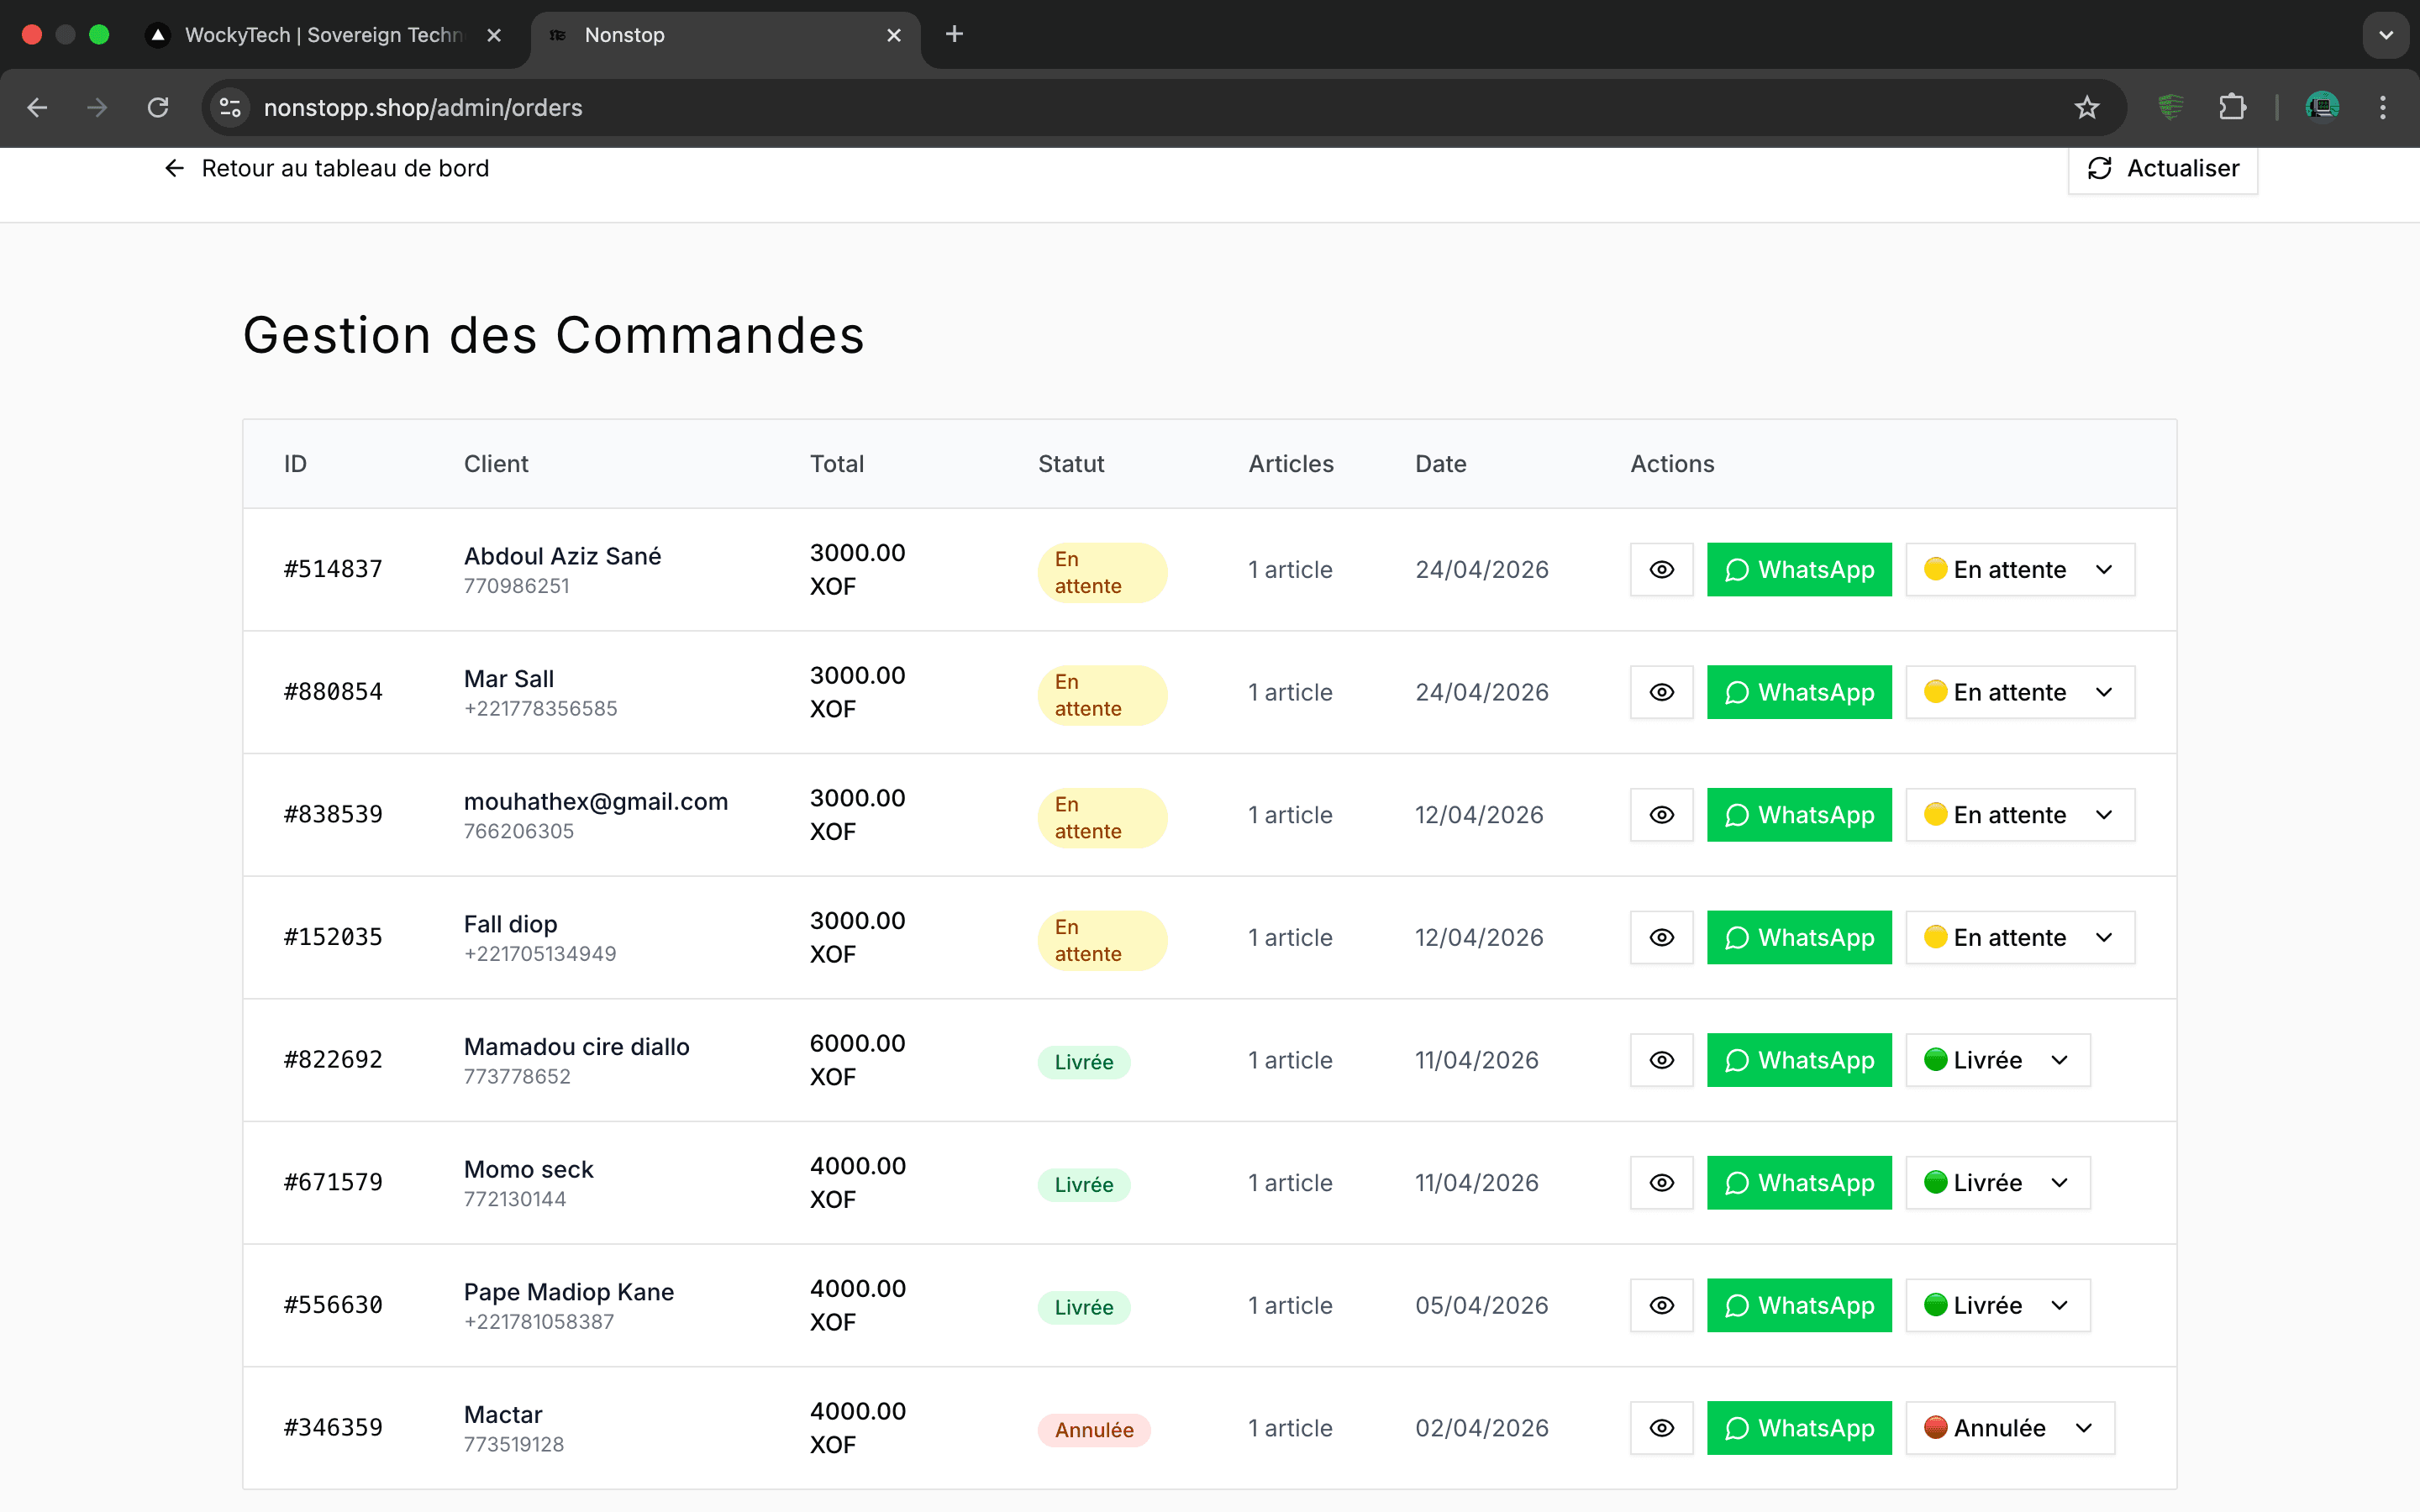Click client name Mamadou cire diallo
Image resolution: width=2420 pixels, height=1512 pixels.
point(577,1046)
